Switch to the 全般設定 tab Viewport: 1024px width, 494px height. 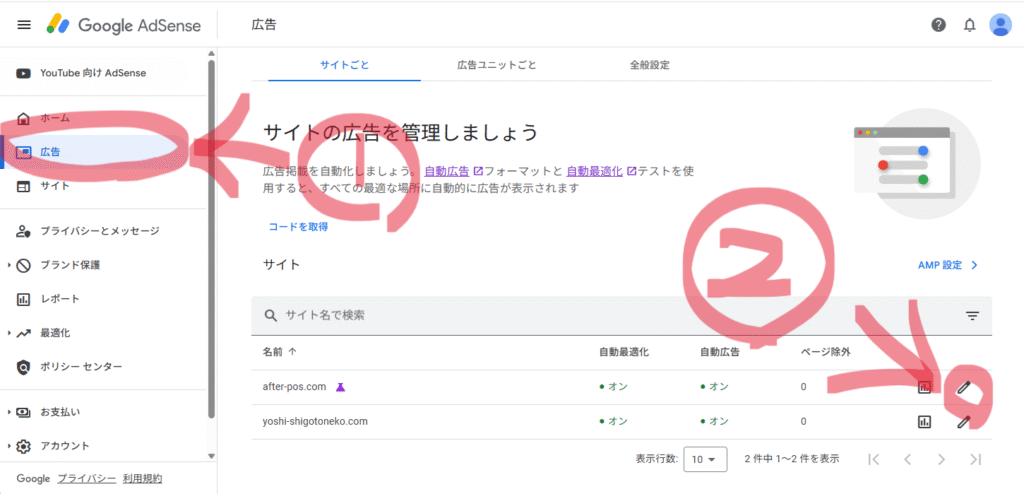click(649, 65)
